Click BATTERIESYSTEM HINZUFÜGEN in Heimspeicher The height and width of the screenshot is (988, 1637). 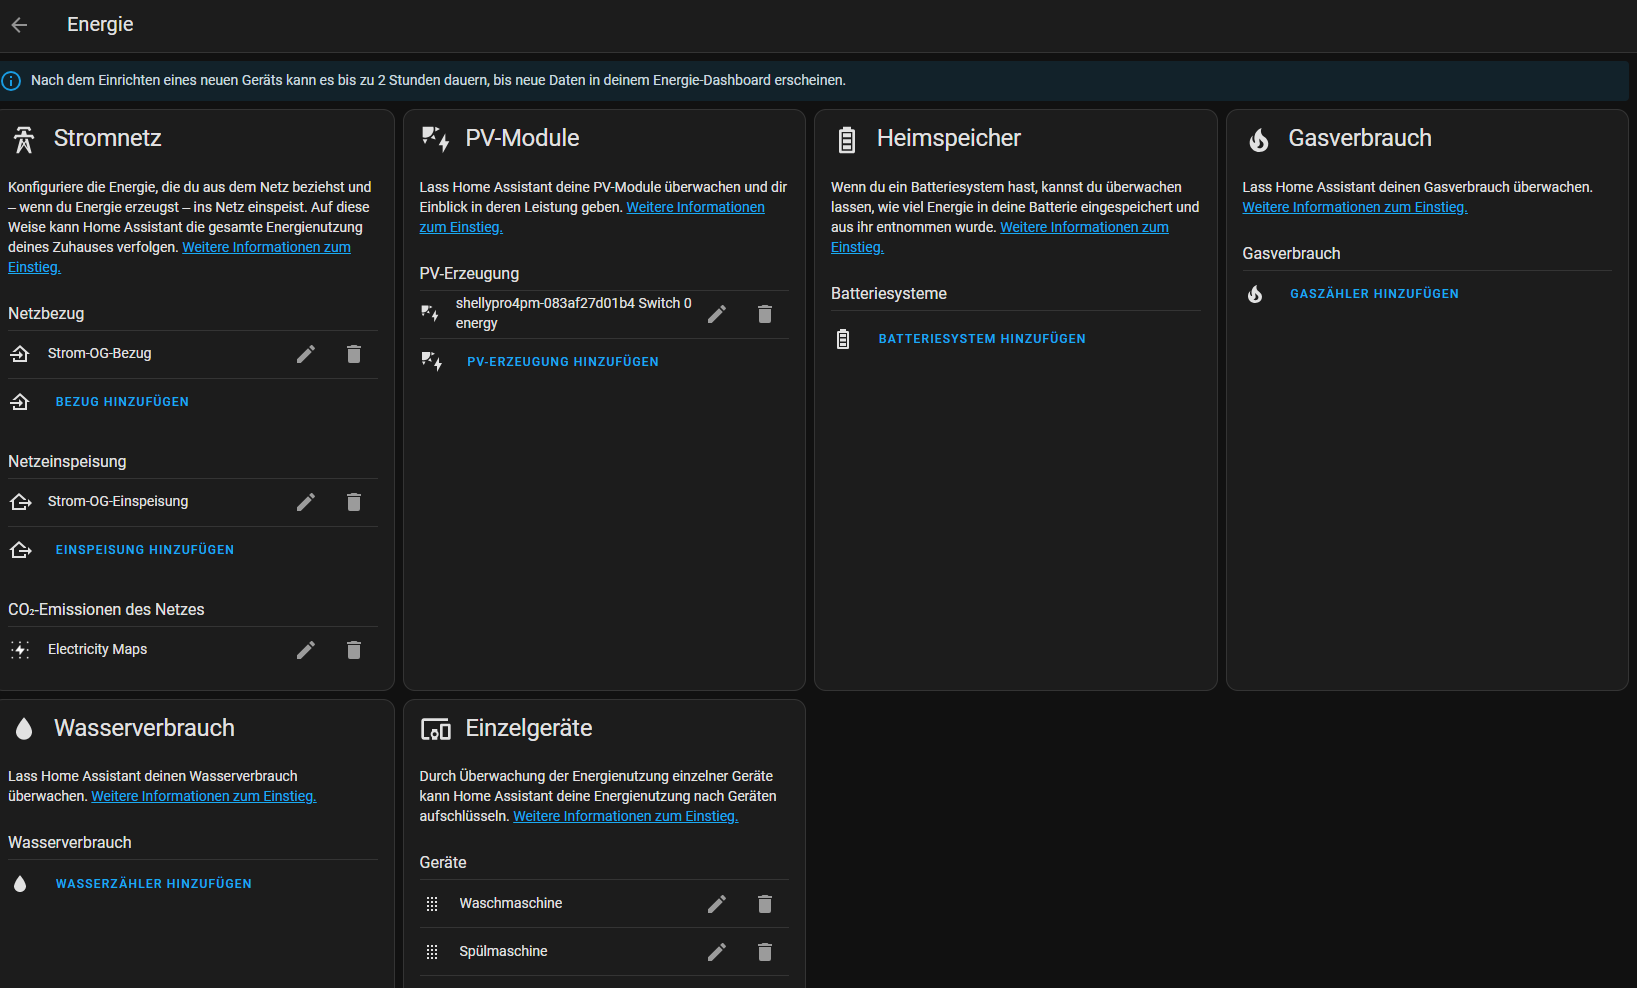982,338
